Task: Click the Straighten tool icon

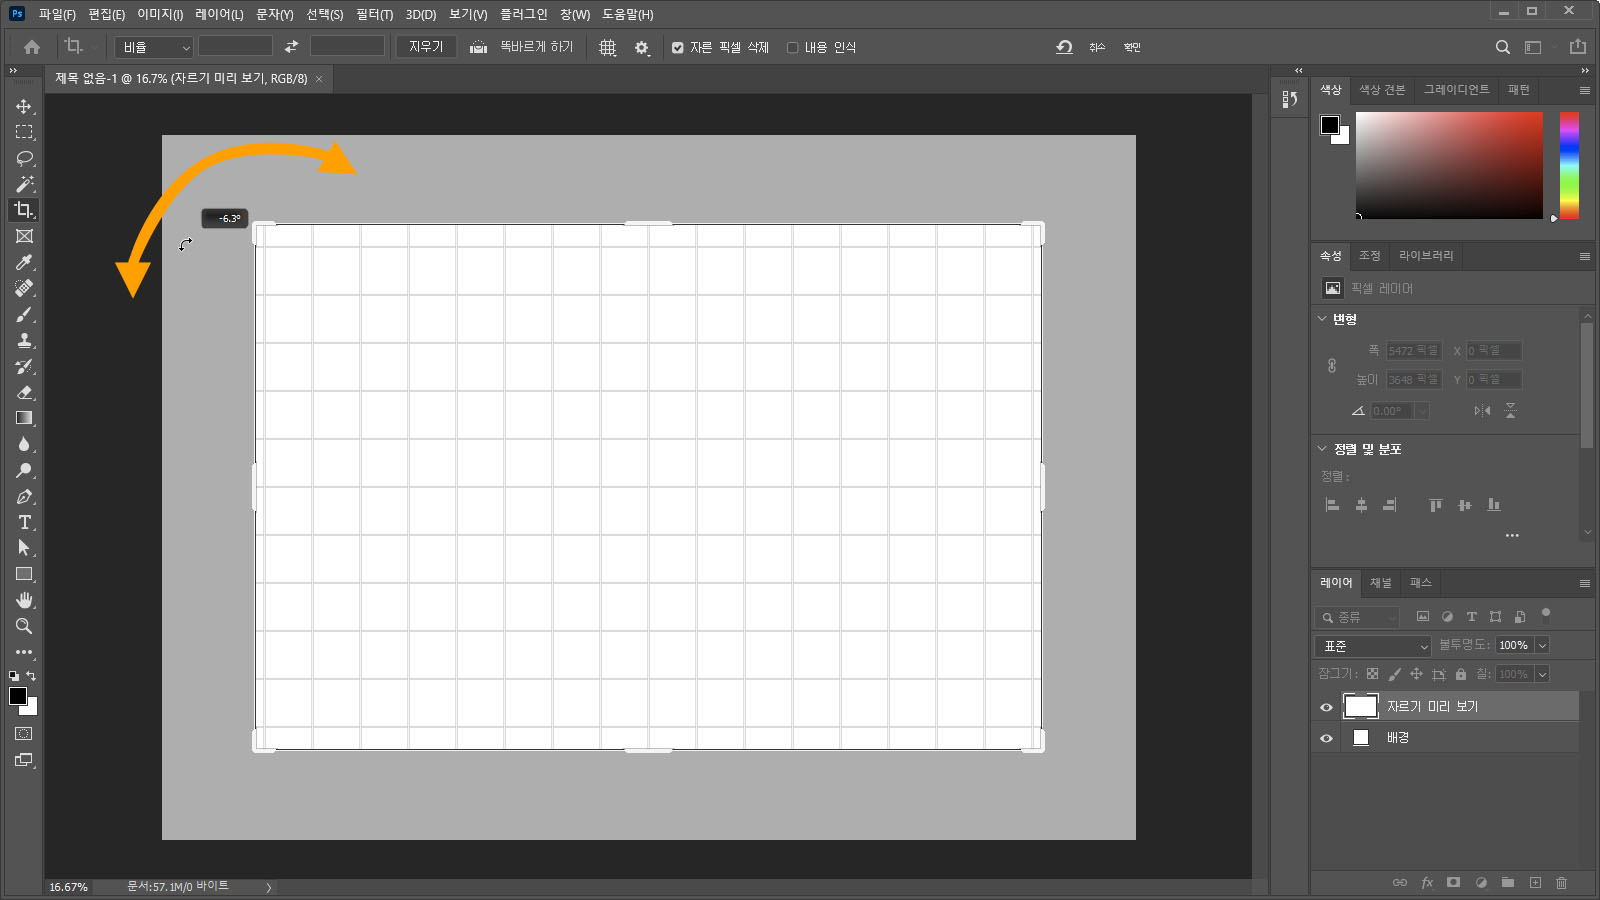Action: click(478, 47)
